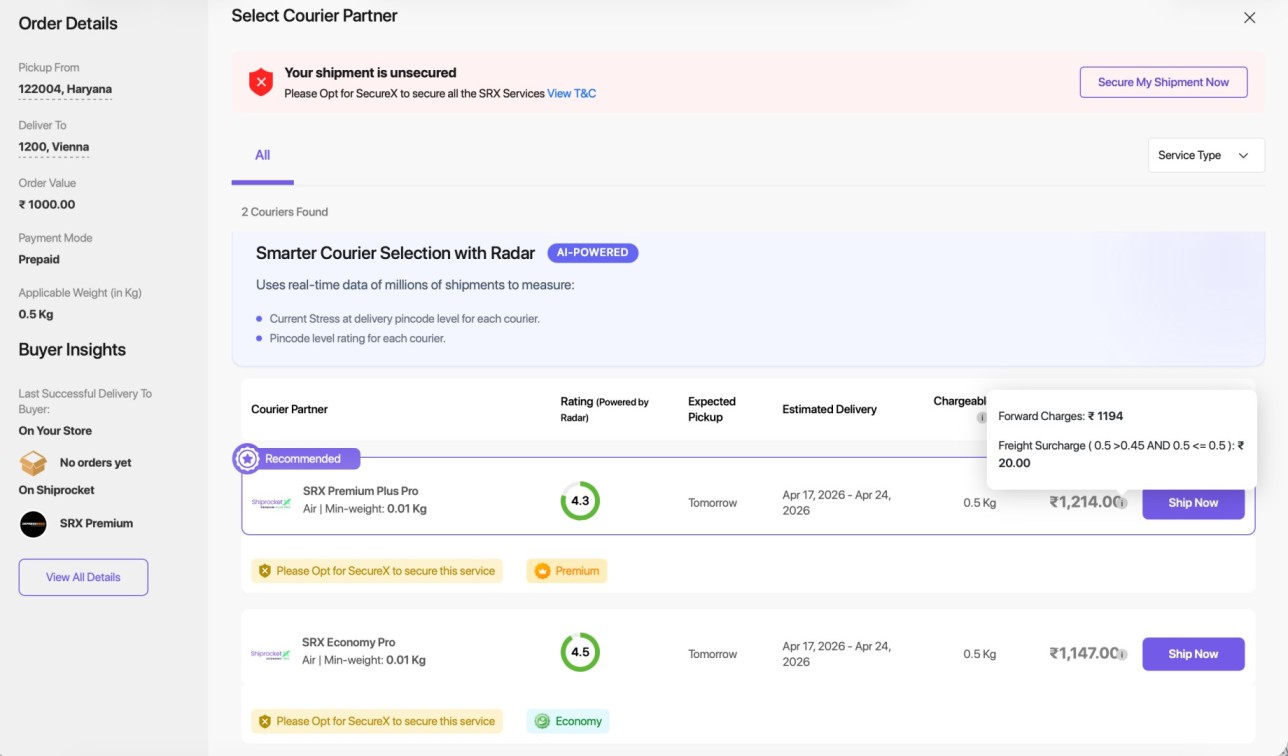Click SRX Economy Pro courier name

tap(349, 642)
